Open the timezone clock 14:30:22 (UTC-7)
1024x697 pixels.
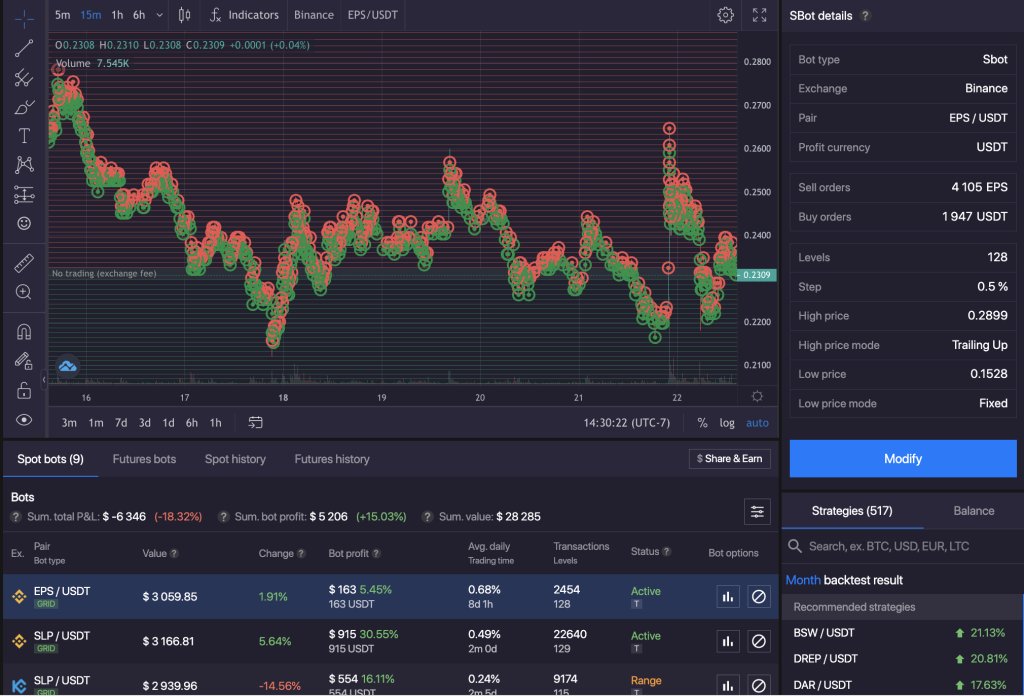coord(627,423)
